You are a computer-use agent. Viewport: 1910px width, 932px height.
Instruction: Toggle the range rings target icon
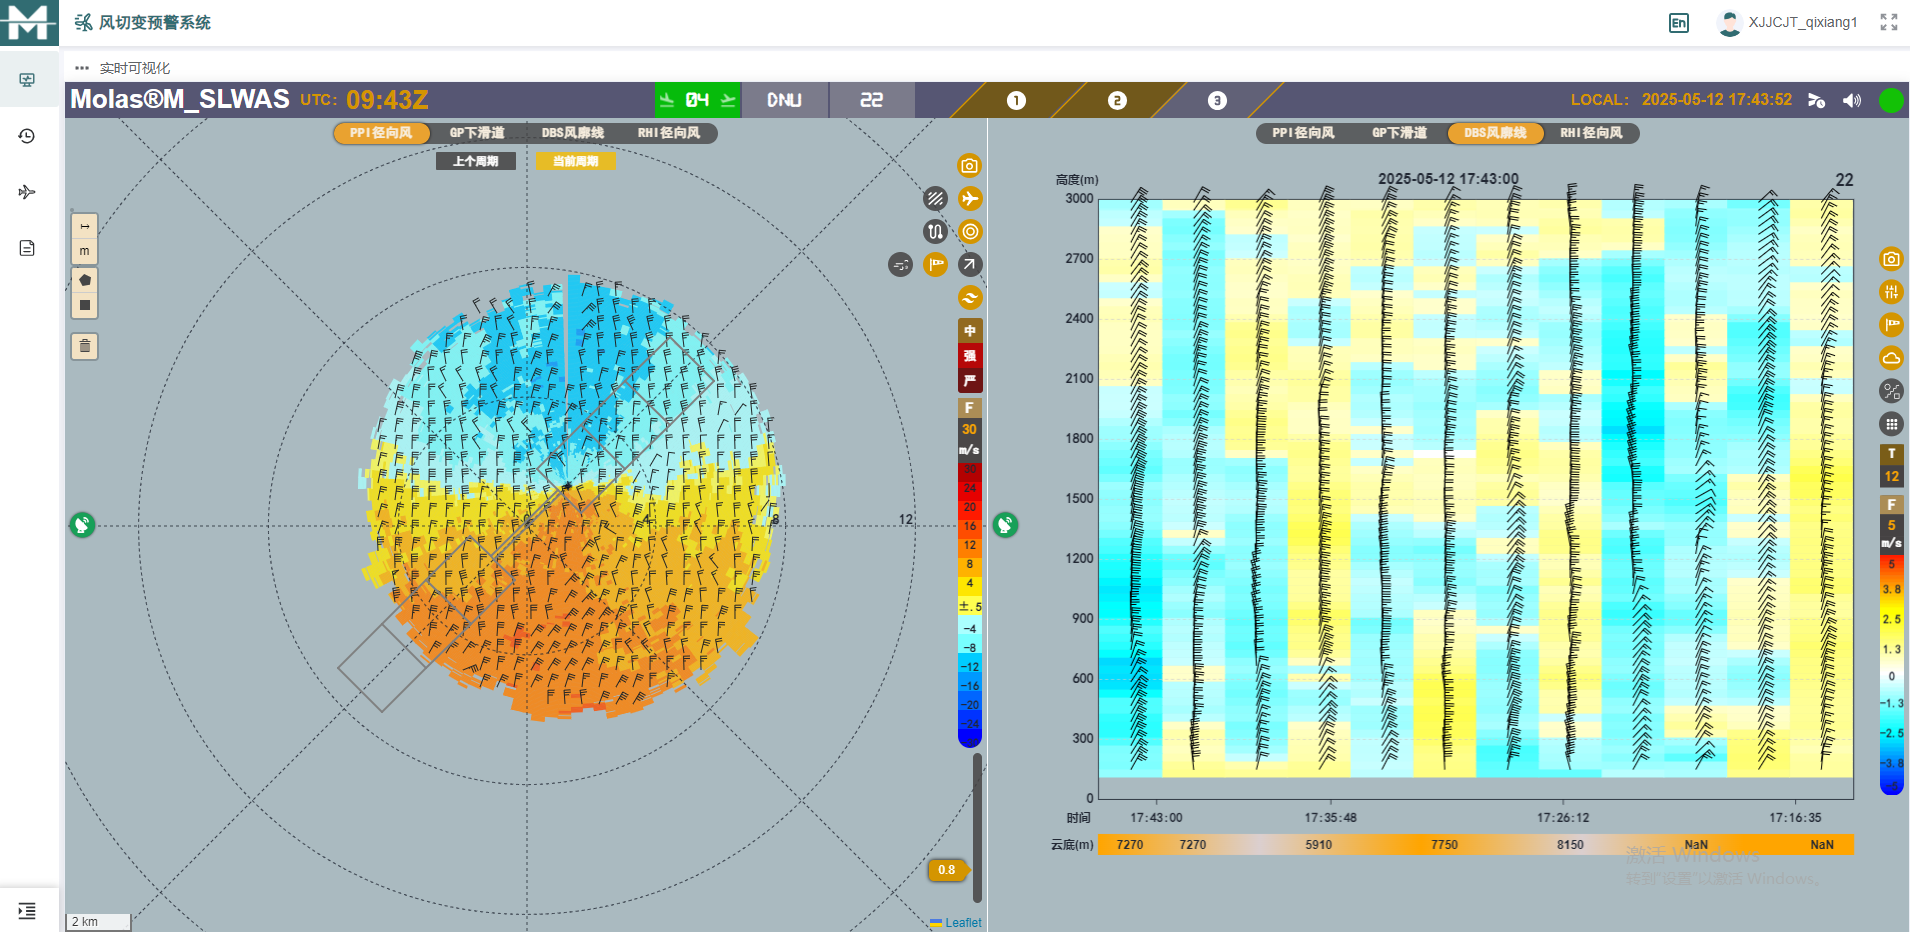point(969,231)
